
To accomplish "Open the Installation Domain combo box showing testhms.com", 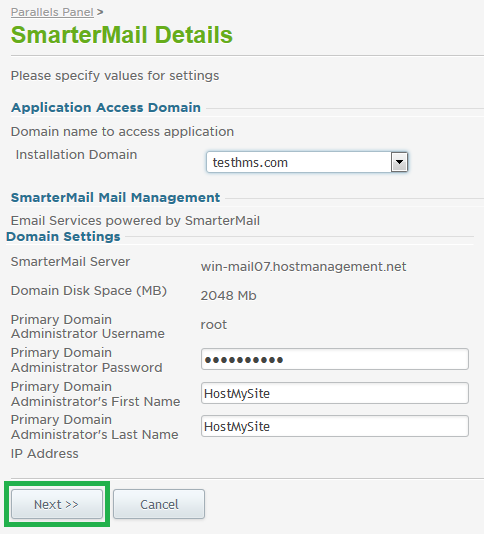I will tap(307, 162).
